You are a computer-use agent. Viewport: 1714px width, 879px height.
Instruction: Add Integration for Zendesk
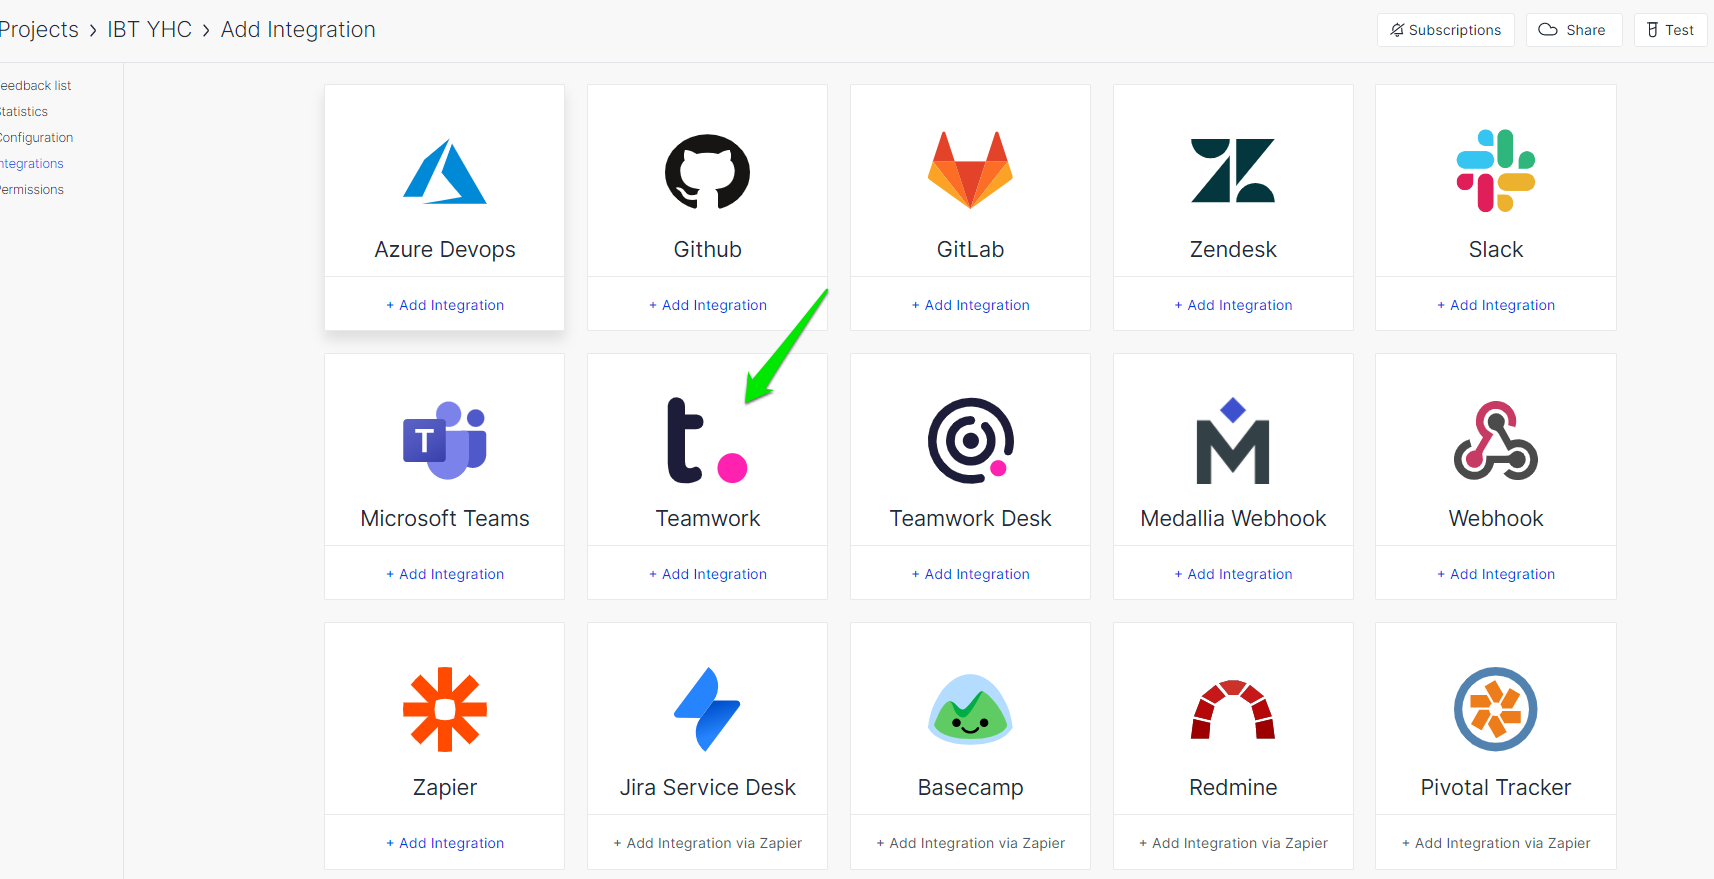point(1233,305)
